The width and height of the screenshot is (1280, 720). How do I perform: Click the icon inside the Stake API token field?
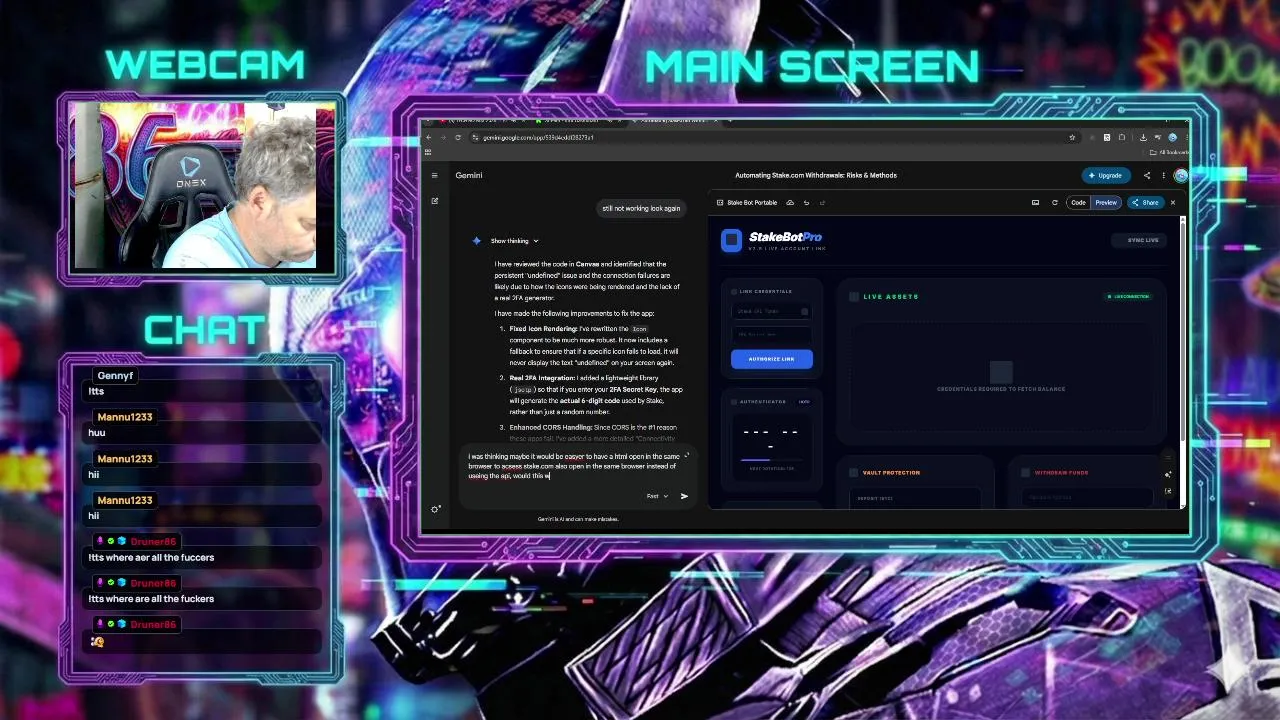pyautogui.click(x=804, y=311)
